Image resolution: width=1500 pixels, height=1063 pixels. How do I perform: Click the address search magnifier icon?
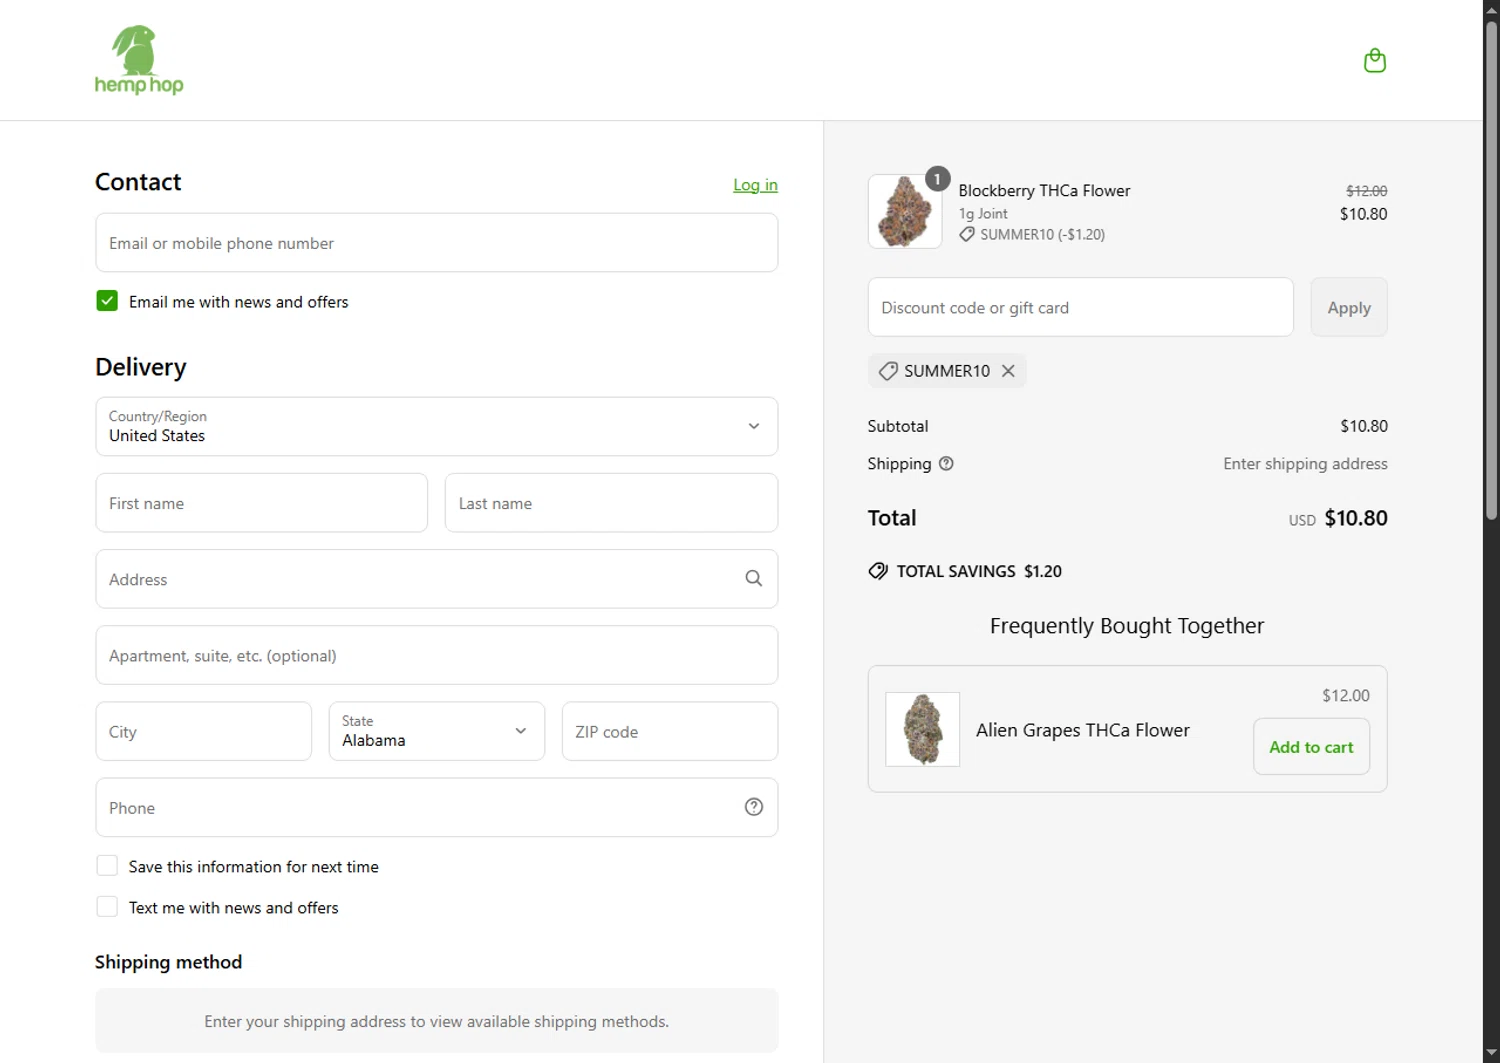pos(754,579)
